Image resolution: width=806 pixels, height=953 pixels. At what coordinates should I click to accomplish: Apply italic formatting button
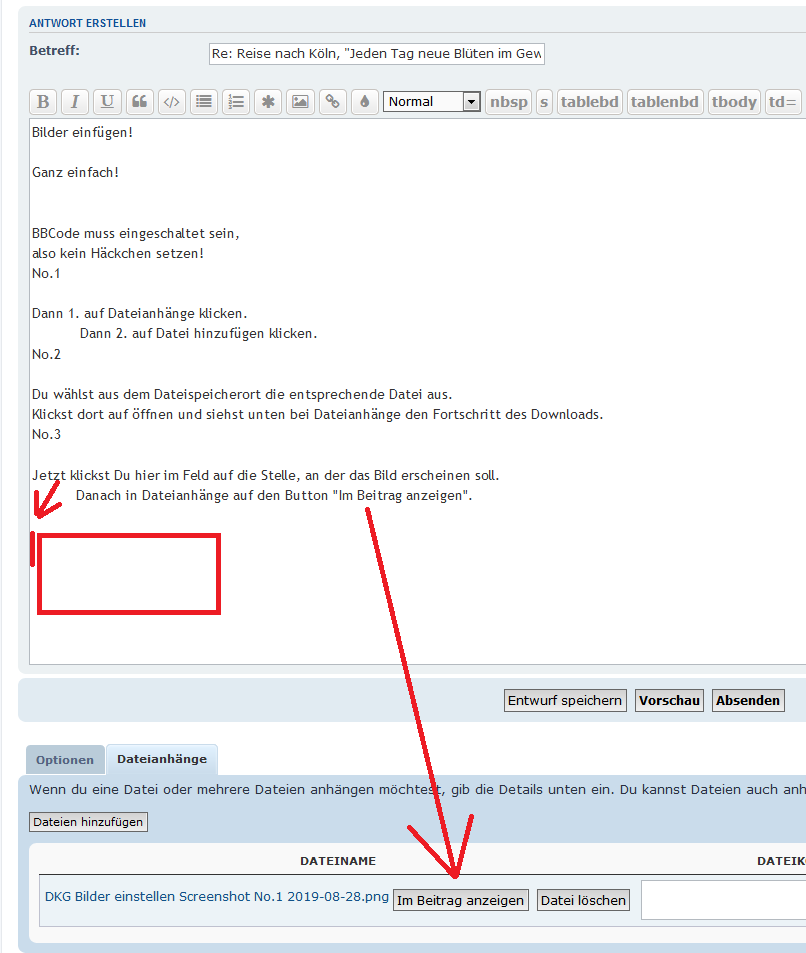(x=75, y=102)
